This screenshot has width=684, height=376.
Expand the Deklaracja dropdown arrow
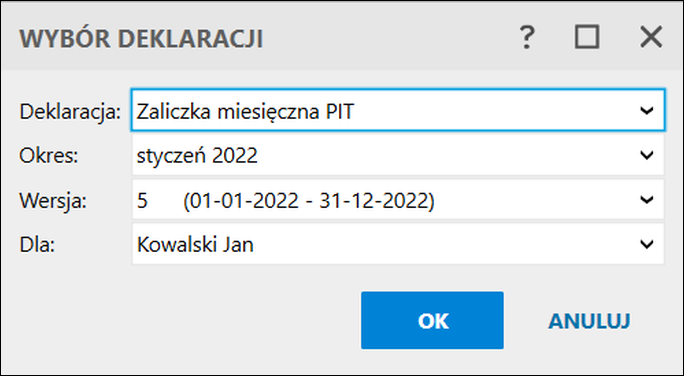click(x=646, y=110)
